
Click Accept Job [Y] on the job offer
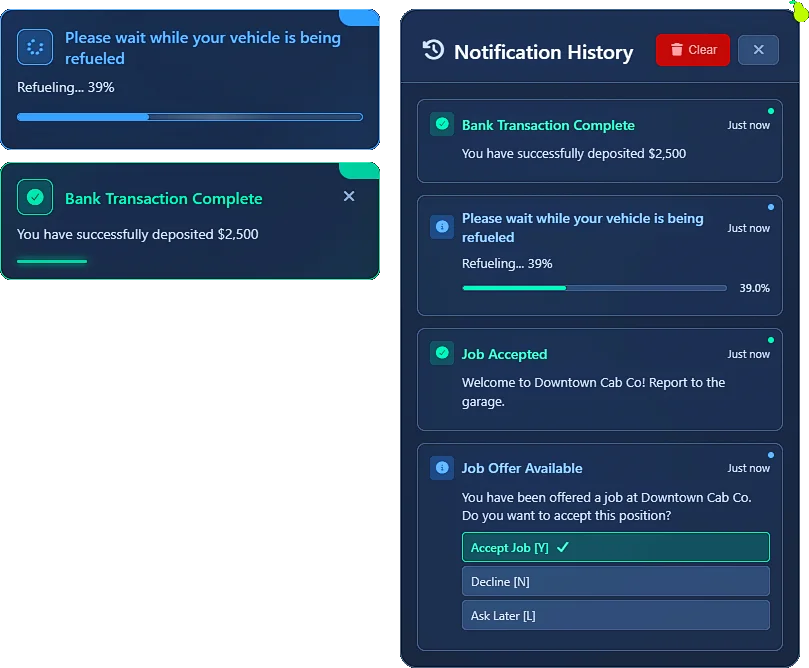pos(615,547)
